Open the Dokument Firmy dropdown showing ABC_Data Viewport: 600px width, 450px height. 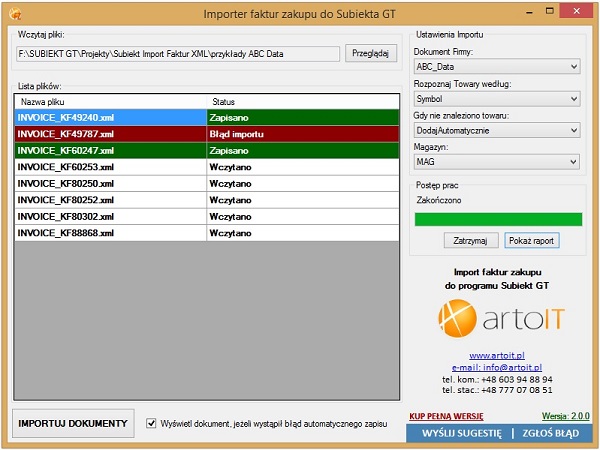[497, 67]
